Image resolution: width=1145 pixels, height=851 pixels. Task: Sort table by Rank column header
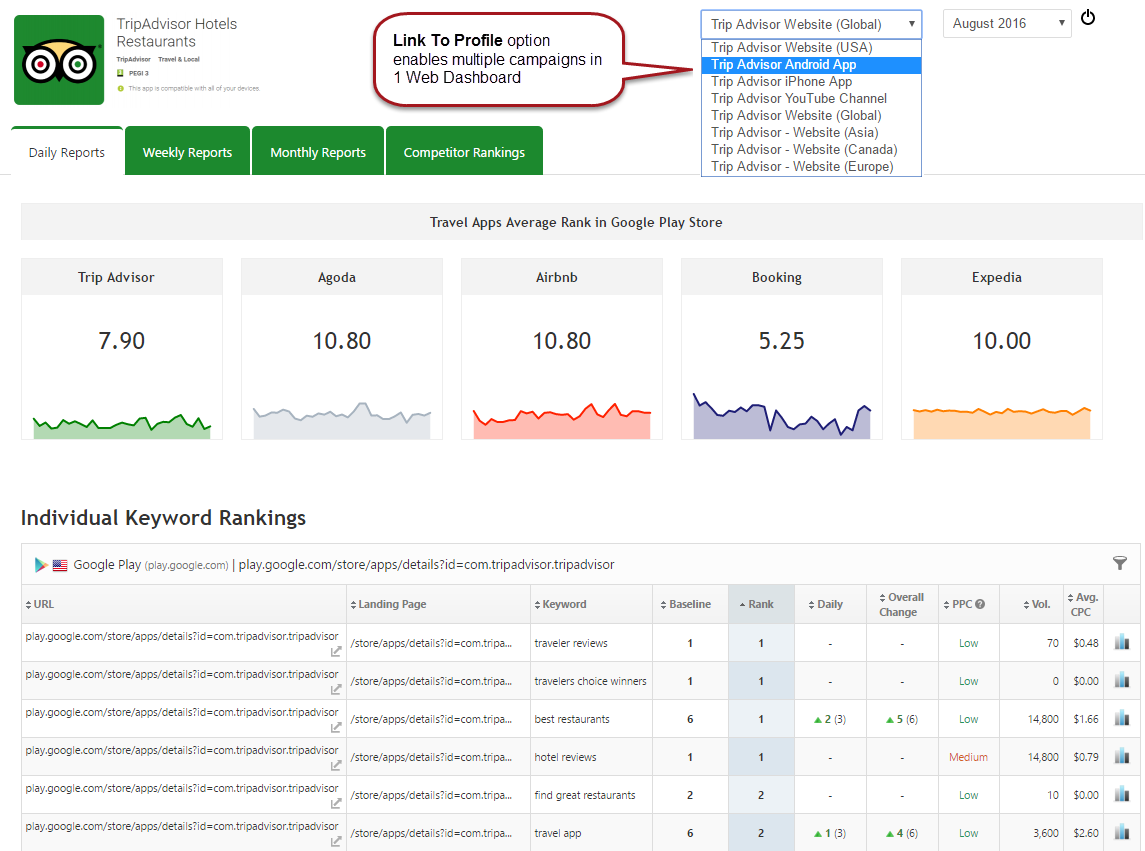click(x=760, y=604)
